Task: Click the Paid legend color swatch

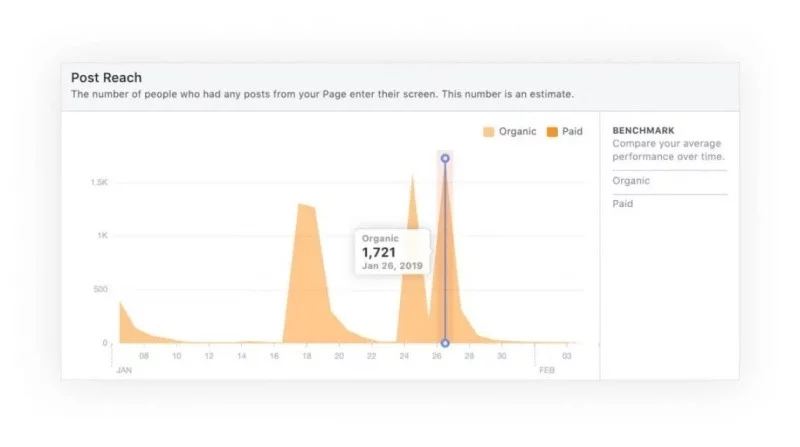Action: pos(553,131)
